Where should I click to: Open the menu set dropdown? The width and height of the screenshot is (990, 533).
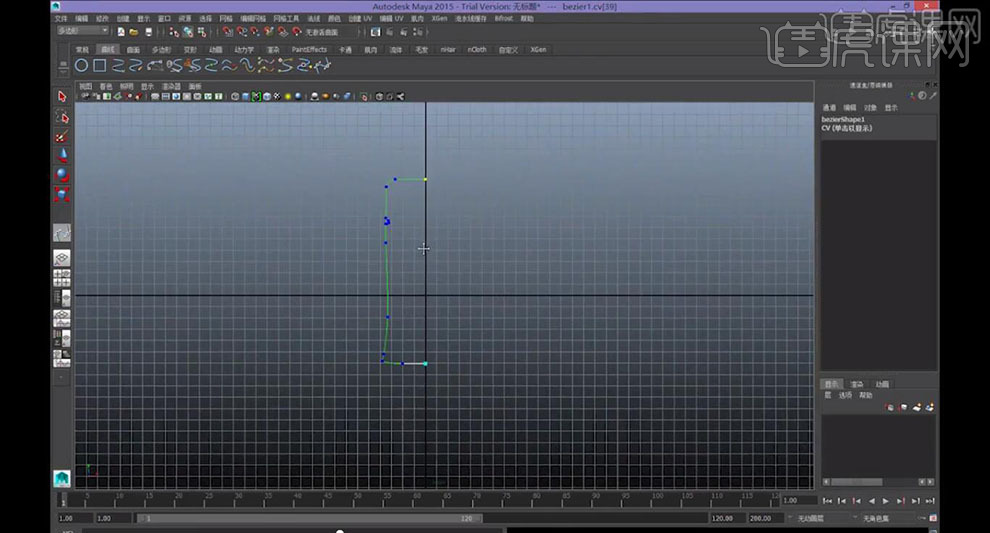pyautogui.click(x=82, y=30)
